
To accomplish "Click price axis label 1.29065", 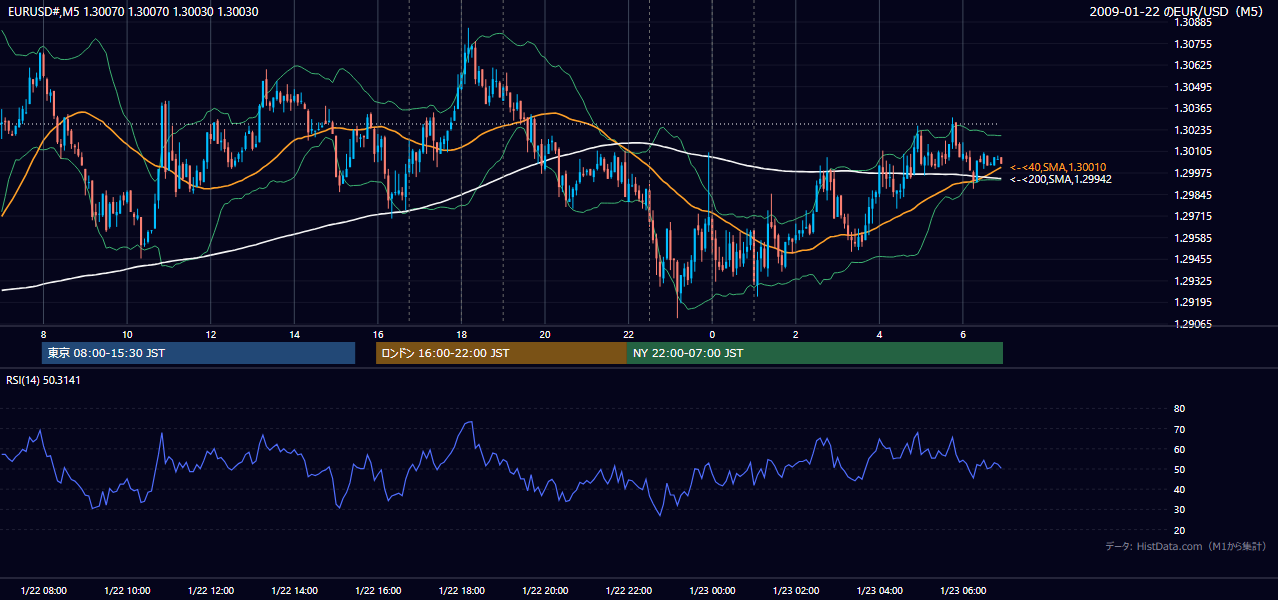I will [1194, 324].
